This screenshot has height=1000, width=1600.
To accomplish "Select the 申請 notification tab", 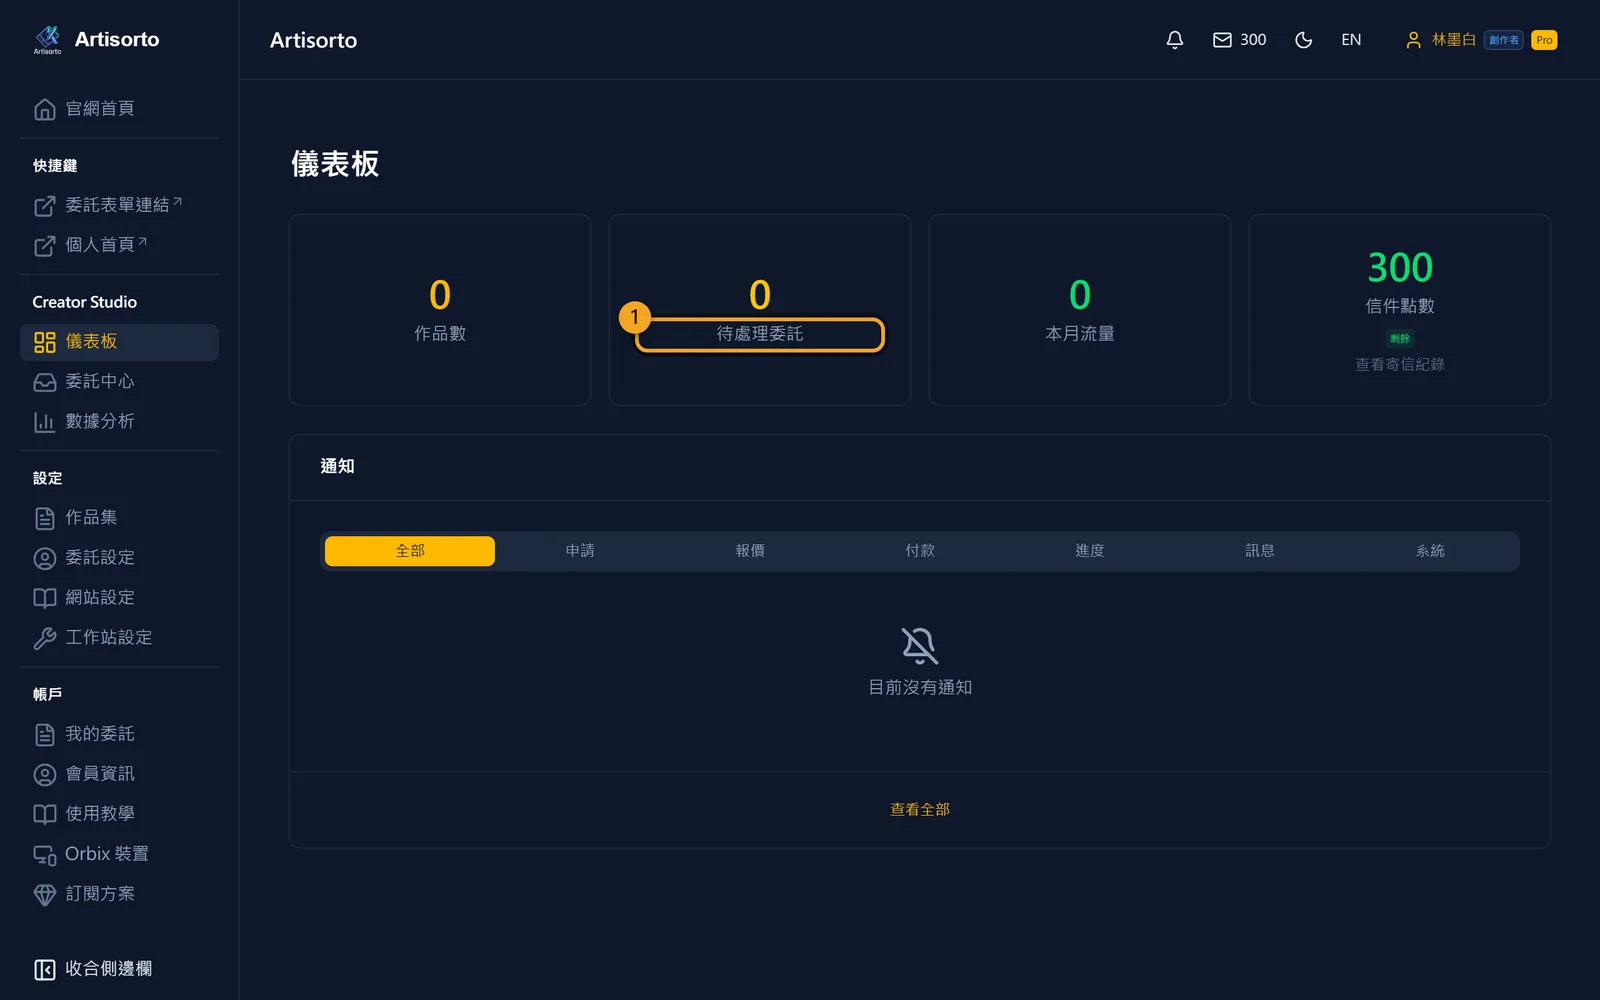I will coord(580,551).
